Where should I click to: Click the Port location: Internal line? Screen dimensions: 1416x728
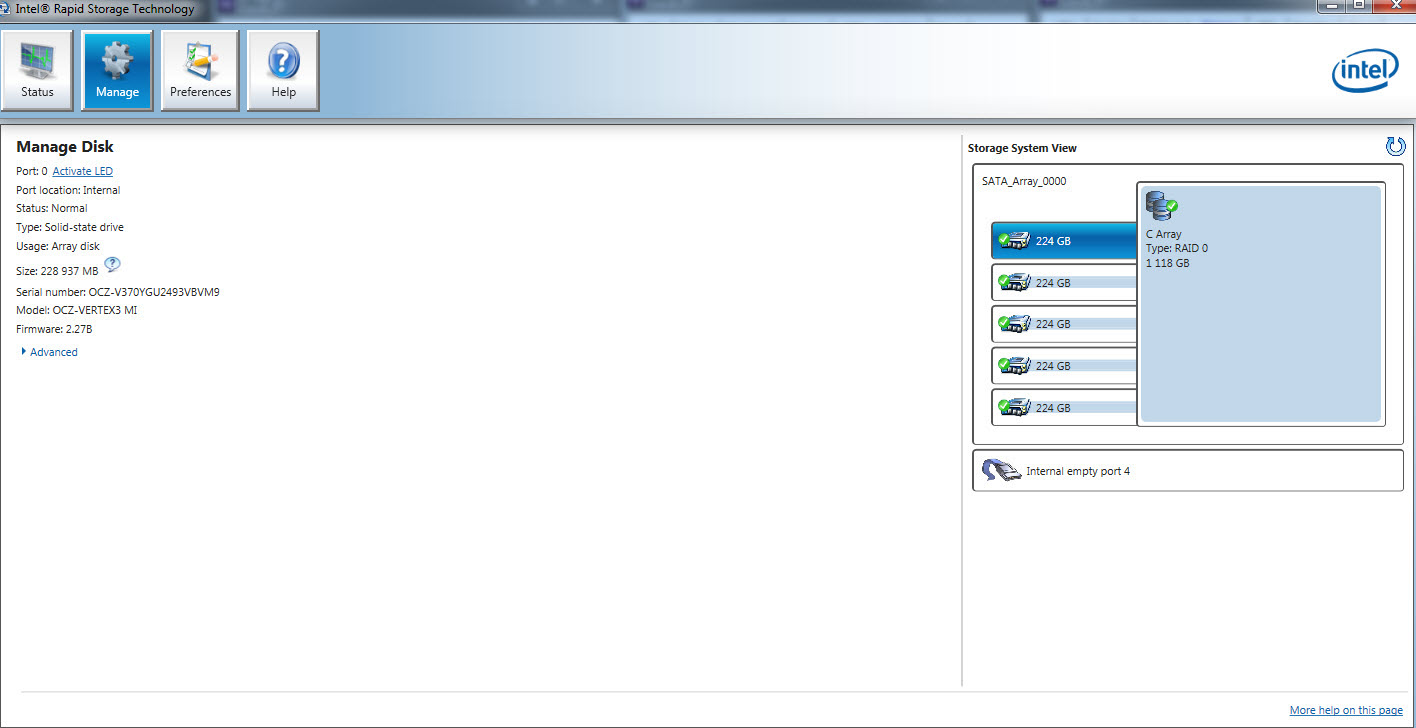click(x=68, y=190)
